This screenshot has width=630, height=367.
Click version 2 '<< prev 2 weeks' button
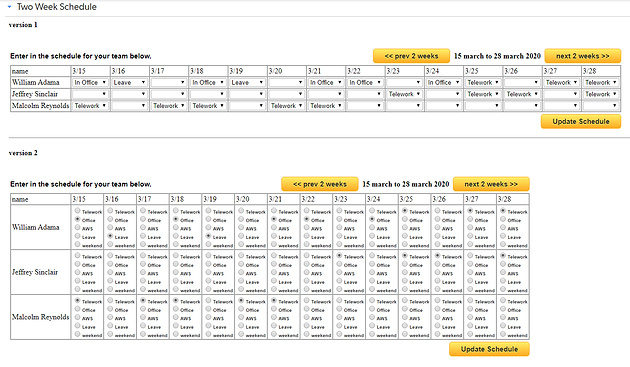(320, 184)
